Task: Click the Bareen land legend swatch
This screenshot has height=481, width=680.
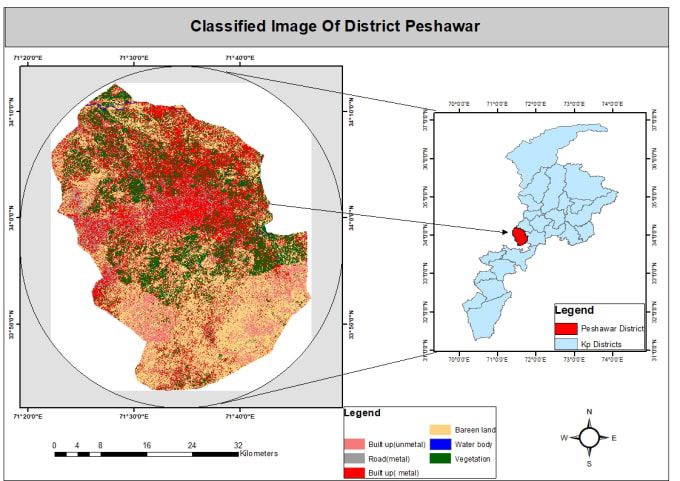Action: (440, 430)
